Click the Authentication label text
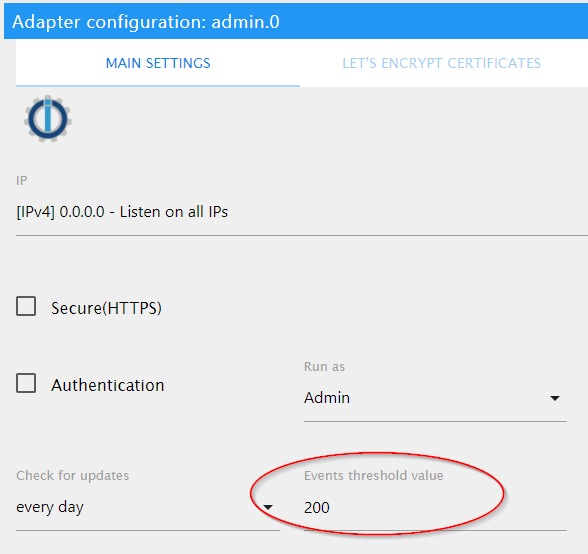This screenshot has height=554, width=588. [x=108, y=385]
